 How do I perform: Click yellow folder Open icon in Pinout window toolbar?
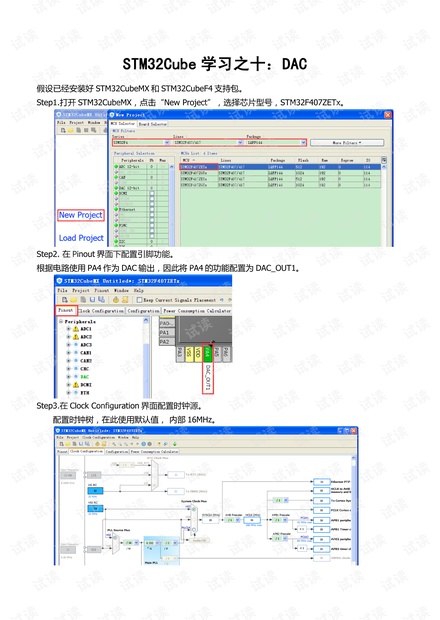pyautogui.click(x=74, y=300)
